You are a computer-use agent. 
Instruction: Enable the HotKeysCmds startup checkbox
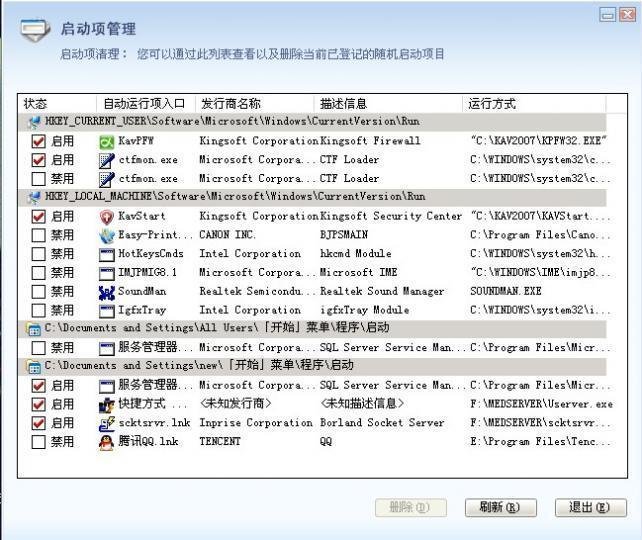(x=38, y=254)
